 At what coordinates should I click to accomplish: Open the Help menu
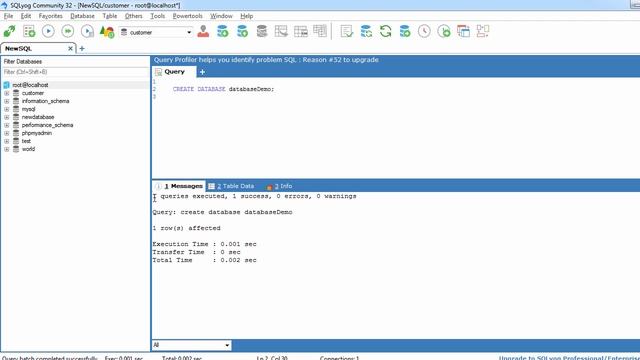tap(247, 16)
